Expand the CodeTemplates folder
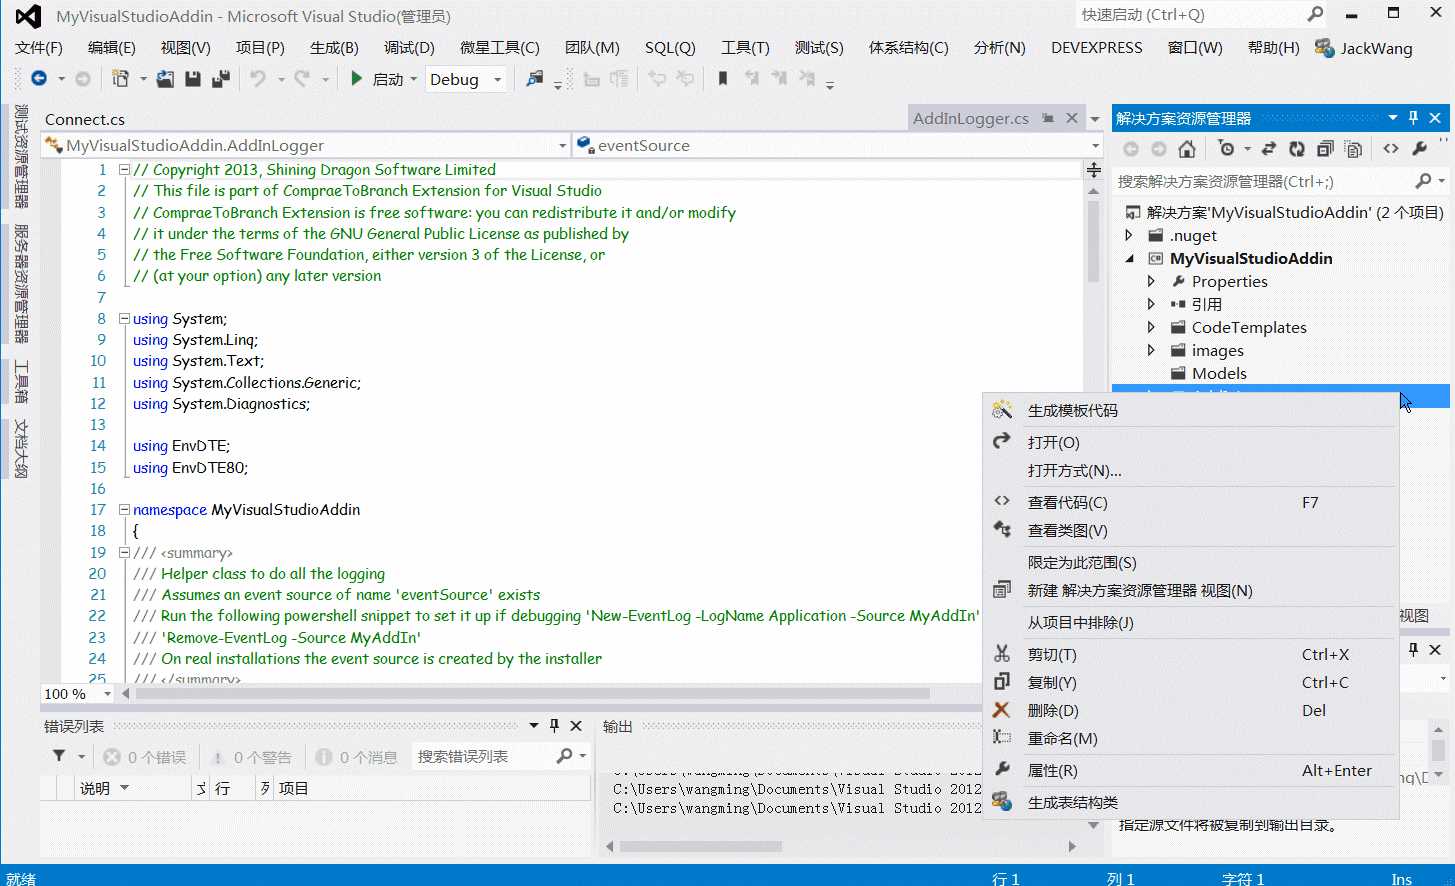Screen dimensions: 1455x886 tap(1151, 327)
